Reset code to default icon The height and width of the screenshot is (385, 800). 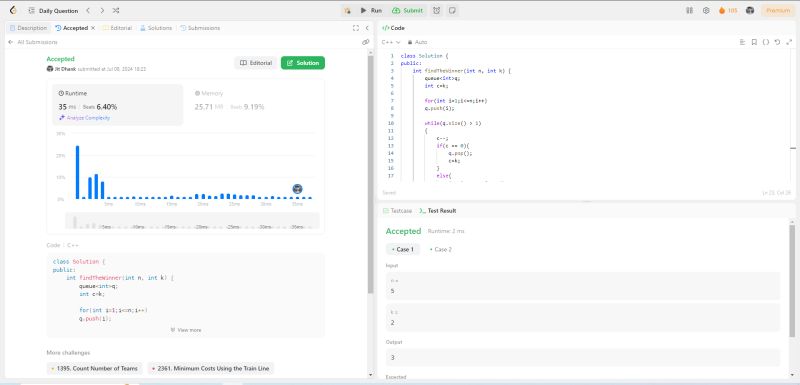(x=777, y=42)
